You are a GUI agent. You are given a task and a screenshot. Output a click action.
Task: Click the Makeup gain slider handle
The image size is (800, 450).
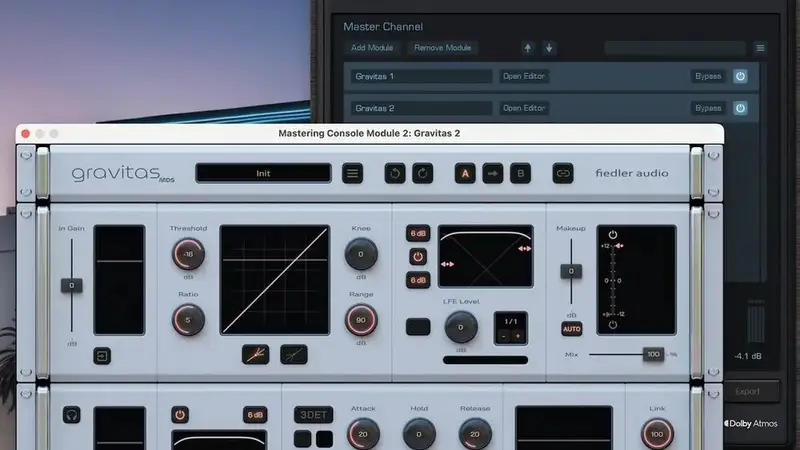571,271
